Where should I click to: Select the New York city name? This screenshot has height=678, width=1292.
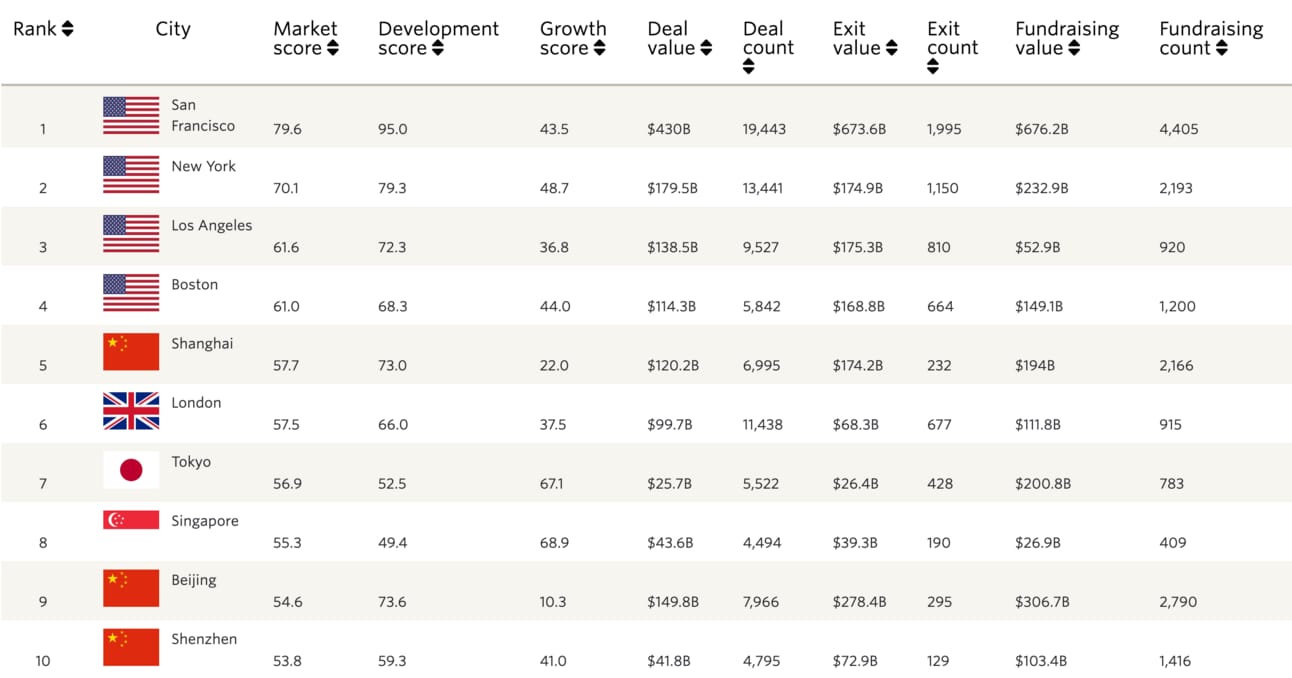pyautogui.click(x=203, y=166)
